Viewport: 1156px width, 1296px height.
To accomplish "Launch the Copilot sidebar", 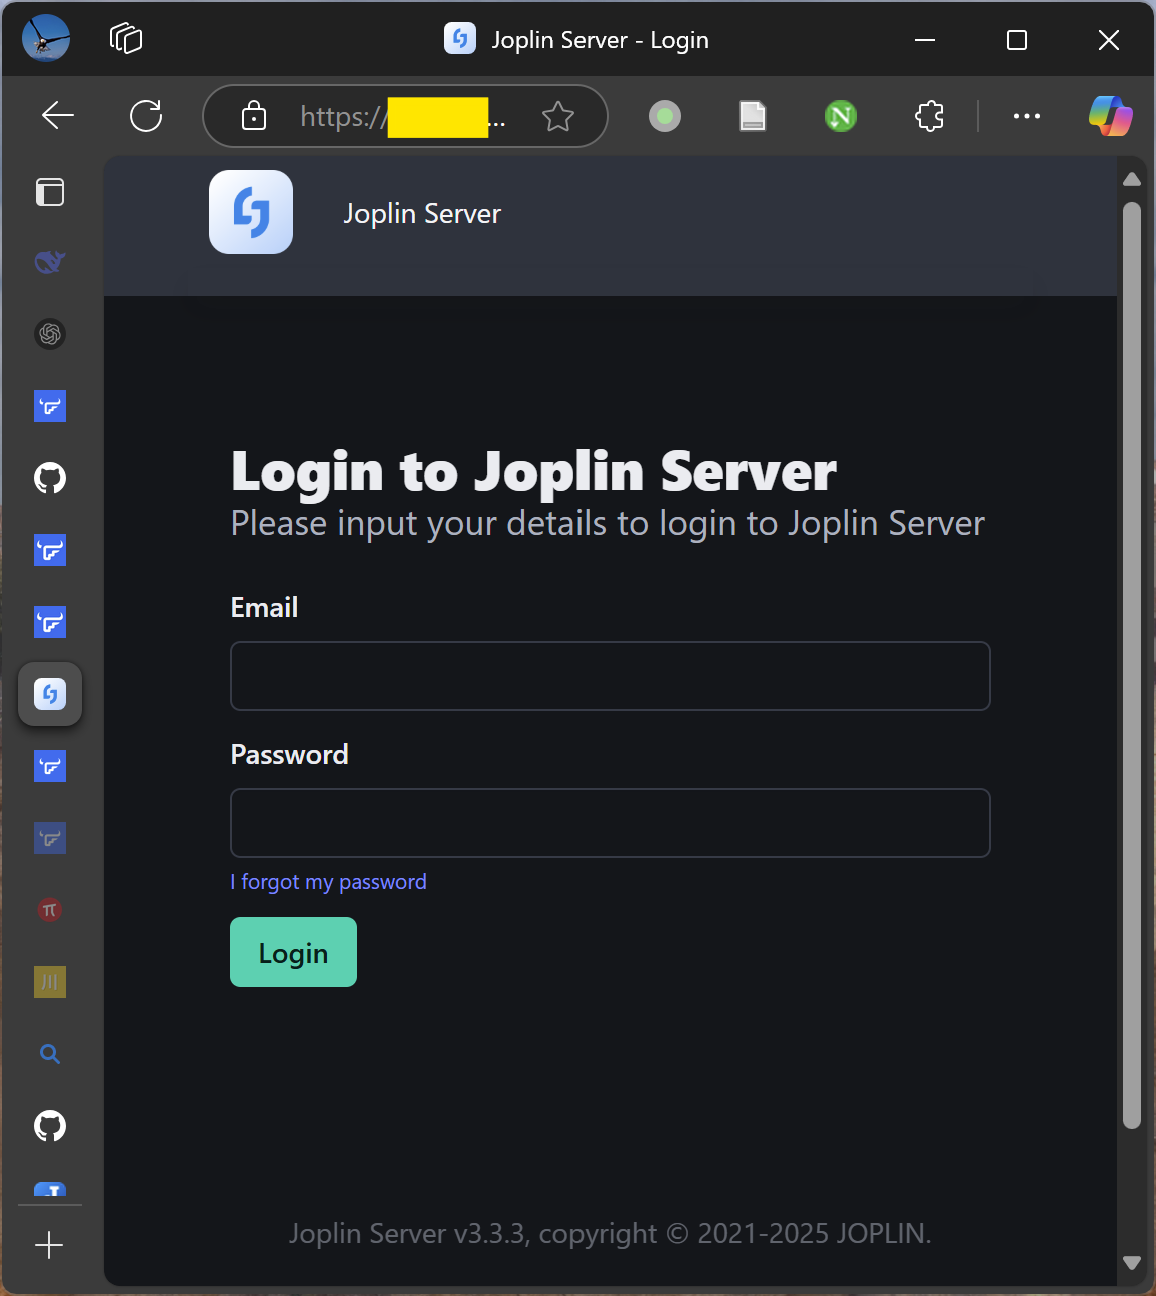I will click(1111, 116).
